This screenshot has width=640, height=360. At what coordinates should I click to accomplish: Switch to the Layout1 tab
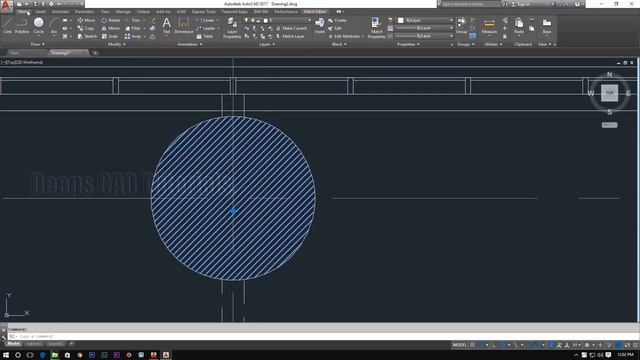[x=34, y=344]
